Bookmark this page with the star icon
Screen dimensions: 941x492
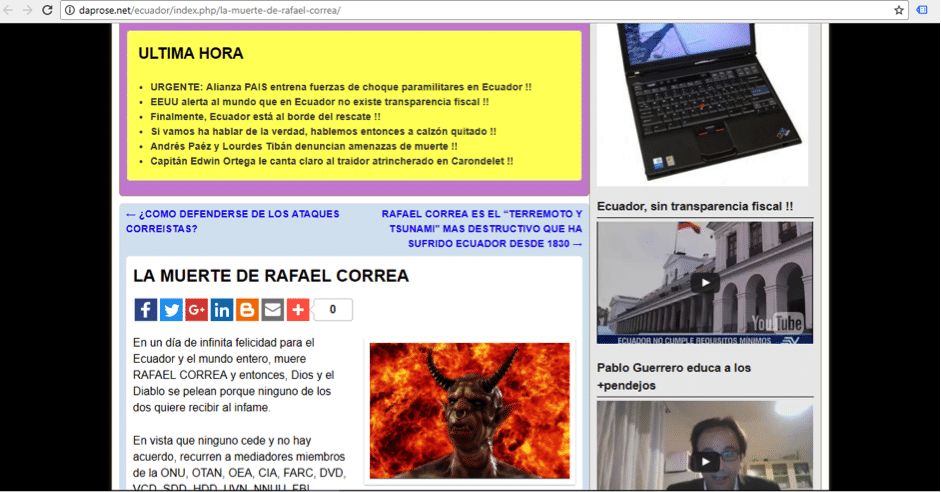898,10
